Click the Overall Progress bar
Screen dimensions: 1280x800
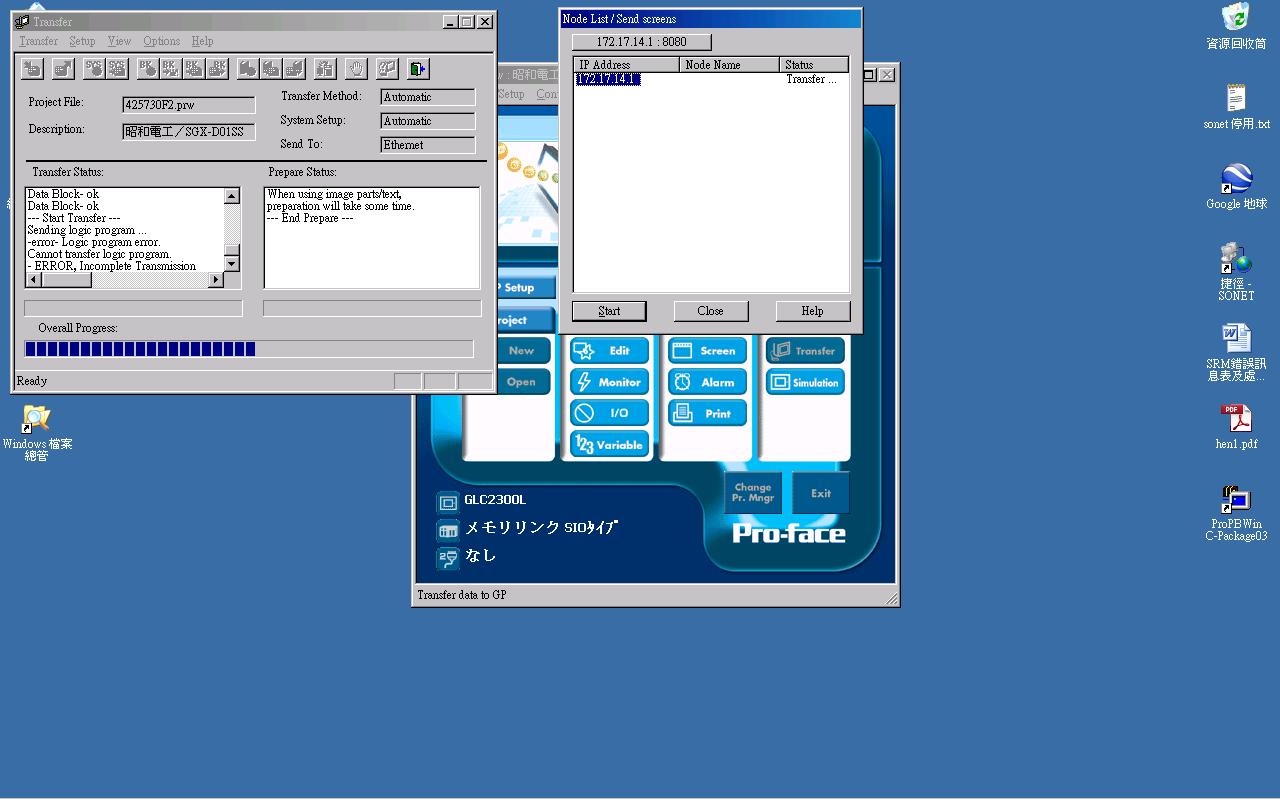tap(248, 349)
